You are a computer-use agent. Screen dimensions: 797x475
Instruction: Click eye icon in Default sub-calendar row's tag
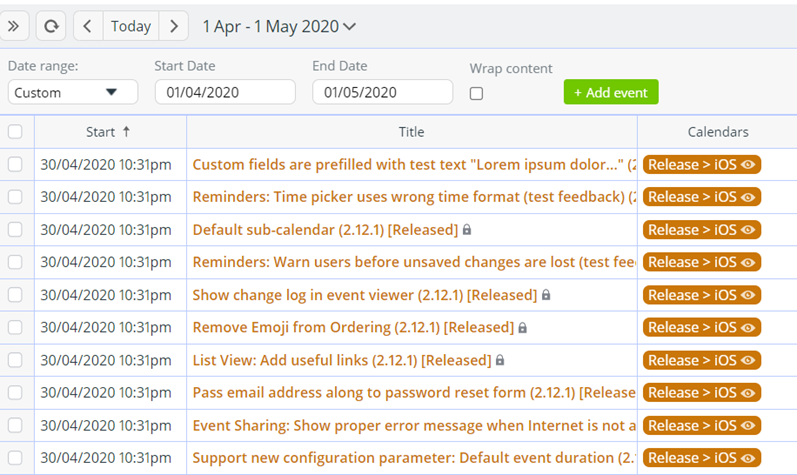pos(748,230)
